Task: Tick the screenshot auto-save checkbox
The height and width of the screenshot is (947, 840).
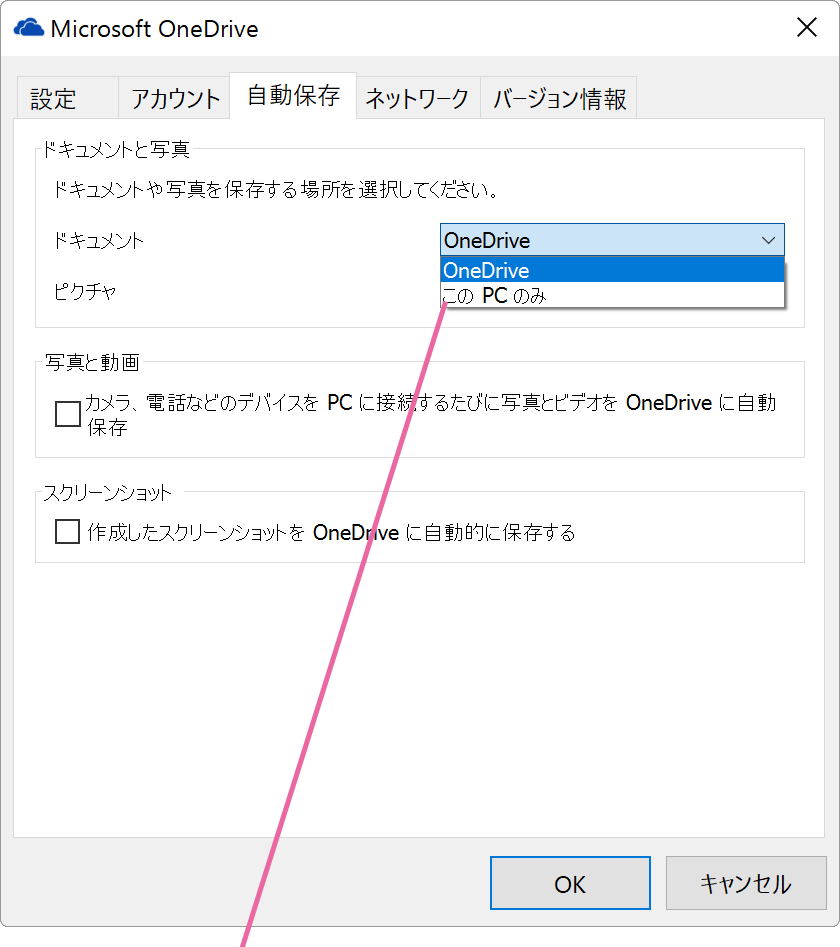Action: point(68,532)
